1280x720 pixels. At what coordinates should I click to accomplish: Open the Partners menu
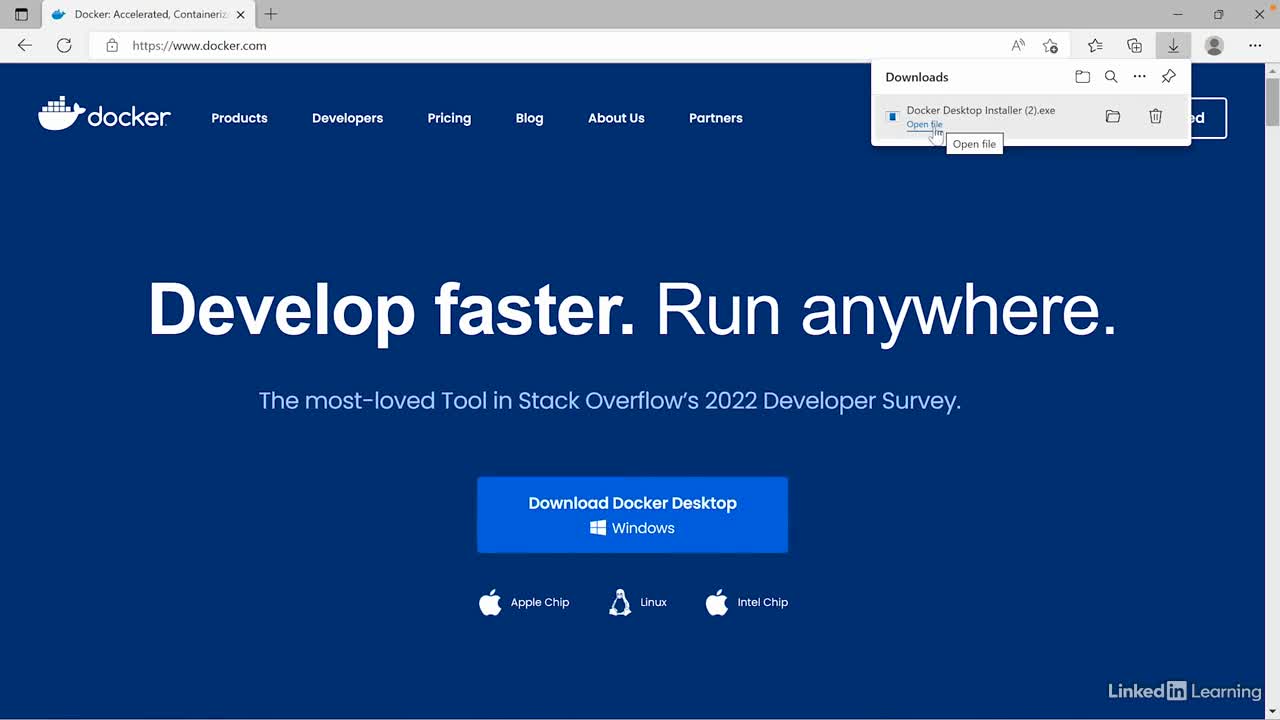(716, 118)
